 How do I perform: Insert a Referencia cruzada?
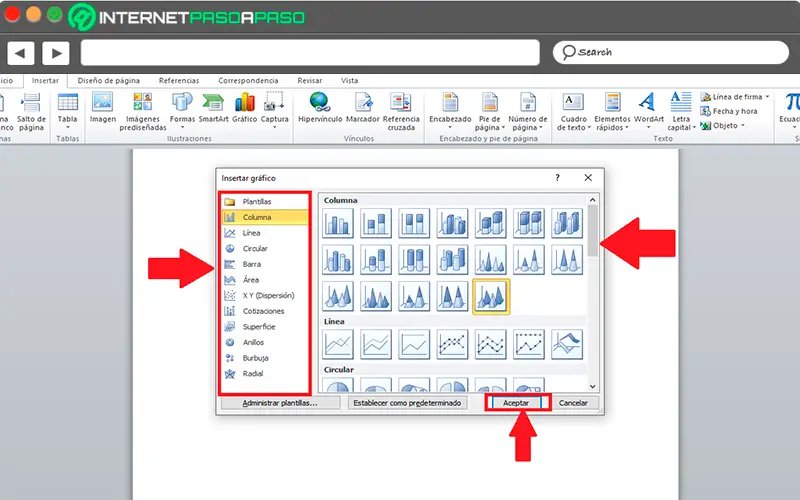coord(401,111)
